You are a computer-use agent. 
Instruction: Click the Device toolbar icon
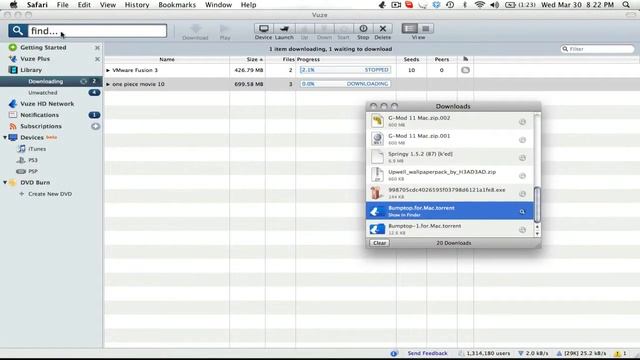tap(263, 29)
